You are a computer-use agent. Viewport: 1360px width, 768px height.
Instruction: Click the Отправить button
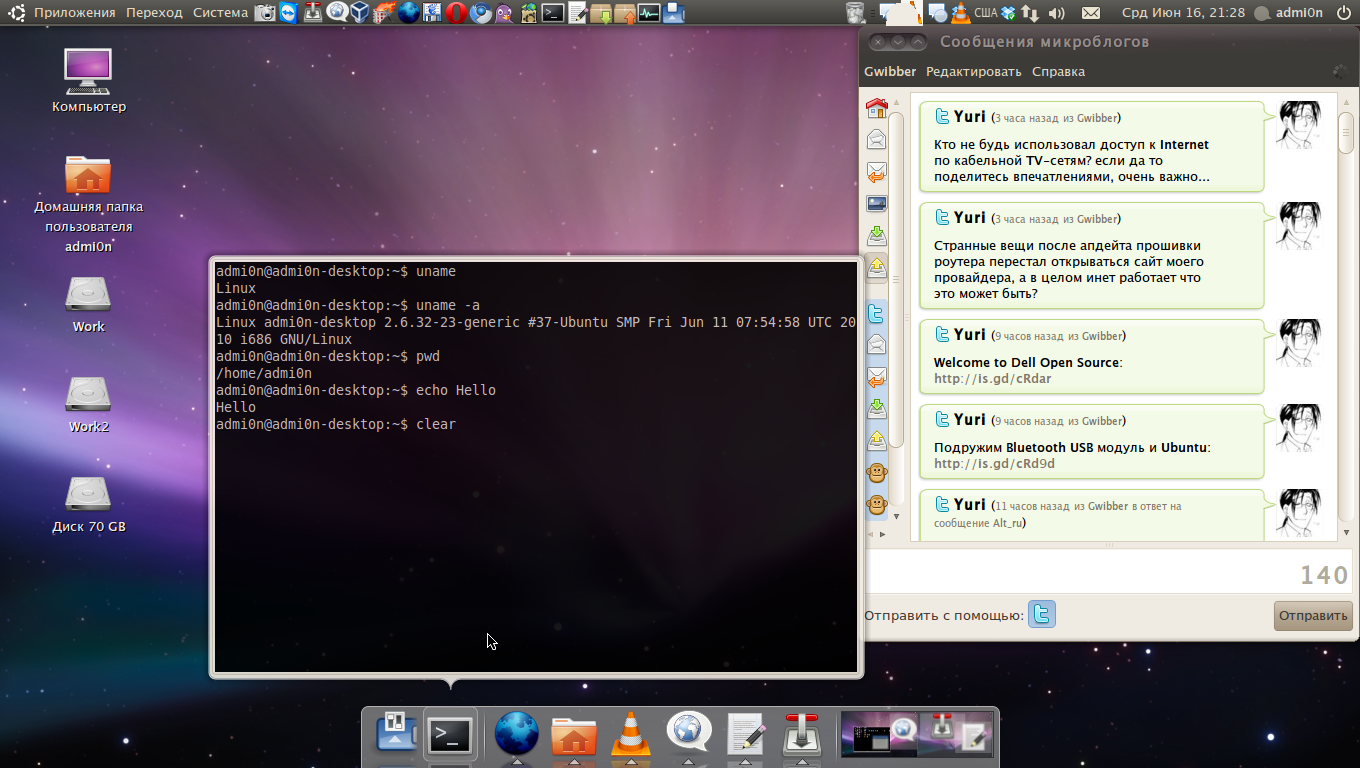pos(1312,615)
